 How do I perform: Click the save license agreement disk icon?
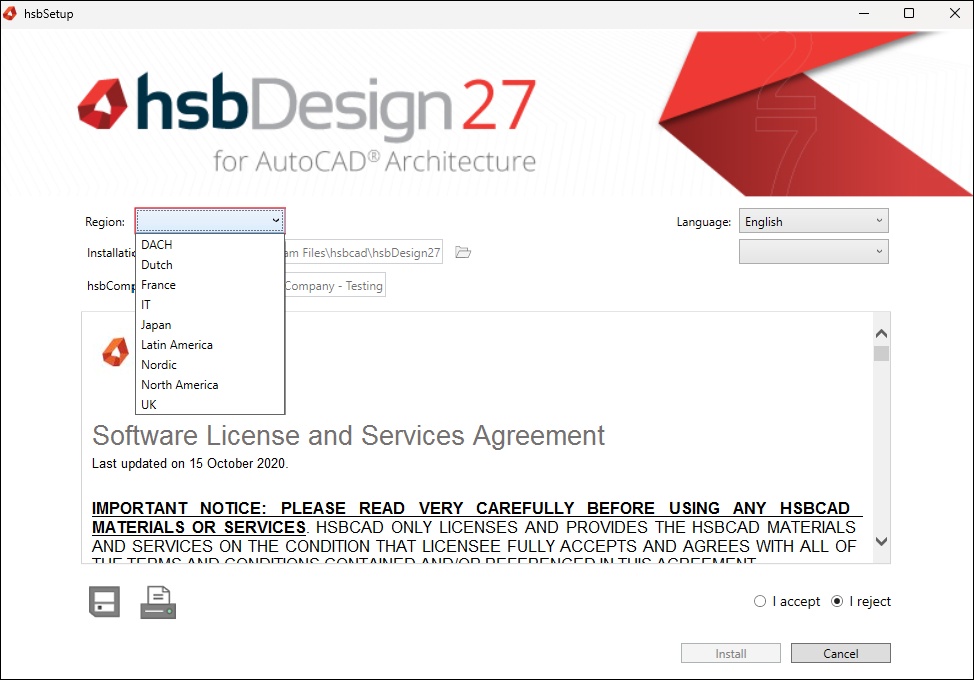(104, 602)
